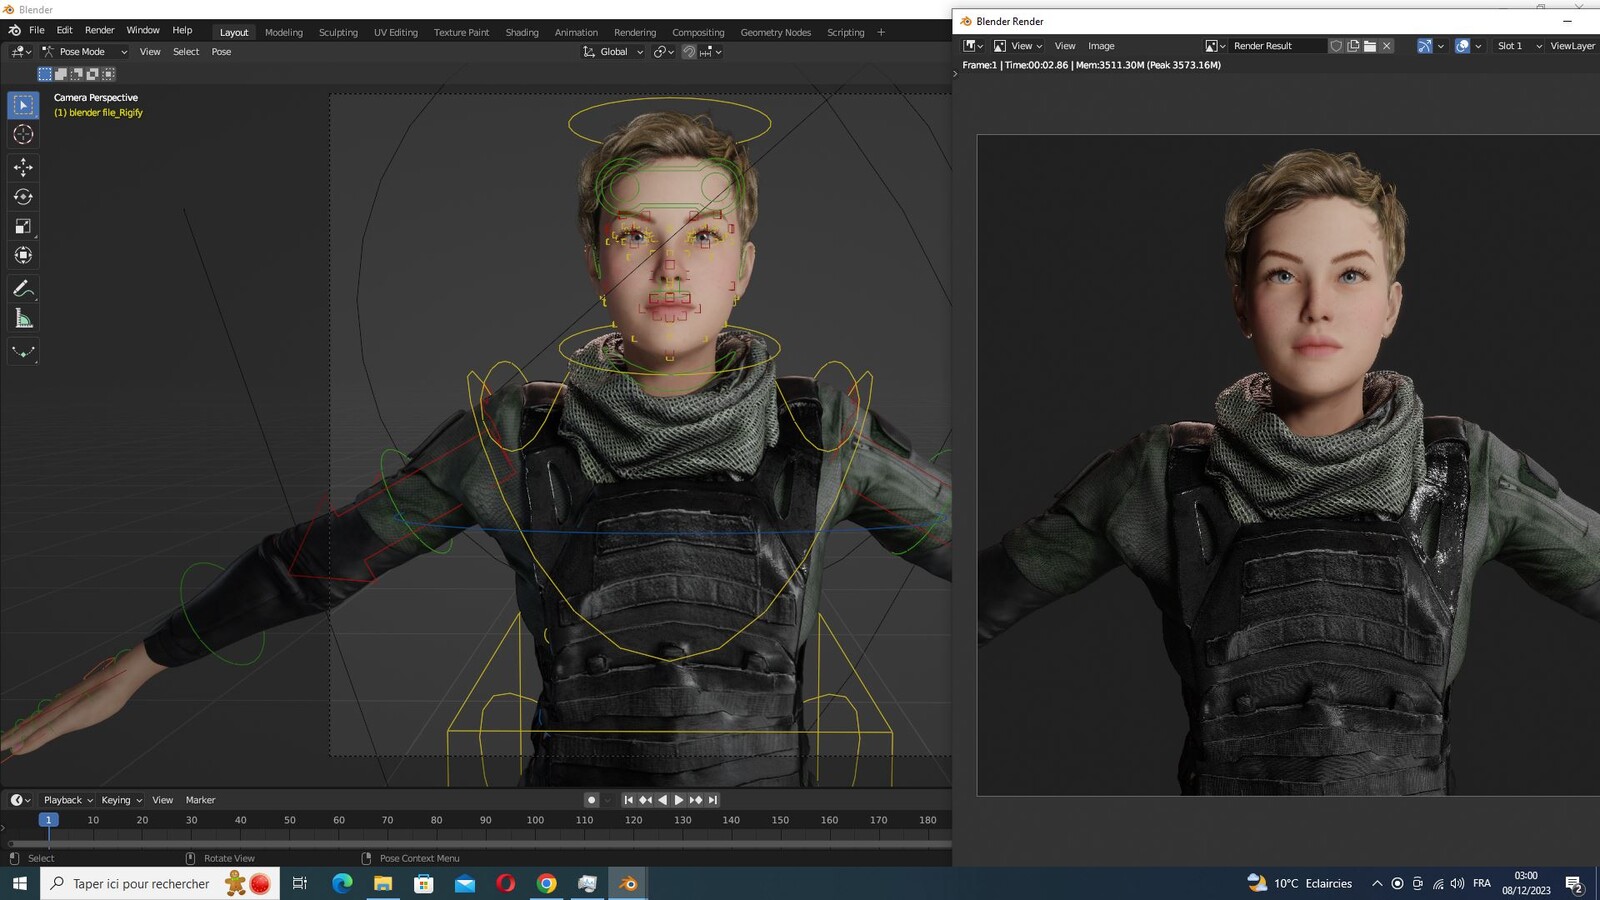This screenshot has height=900, width=1600.
Task: Open the File menu
Action: tap(37, 30)
